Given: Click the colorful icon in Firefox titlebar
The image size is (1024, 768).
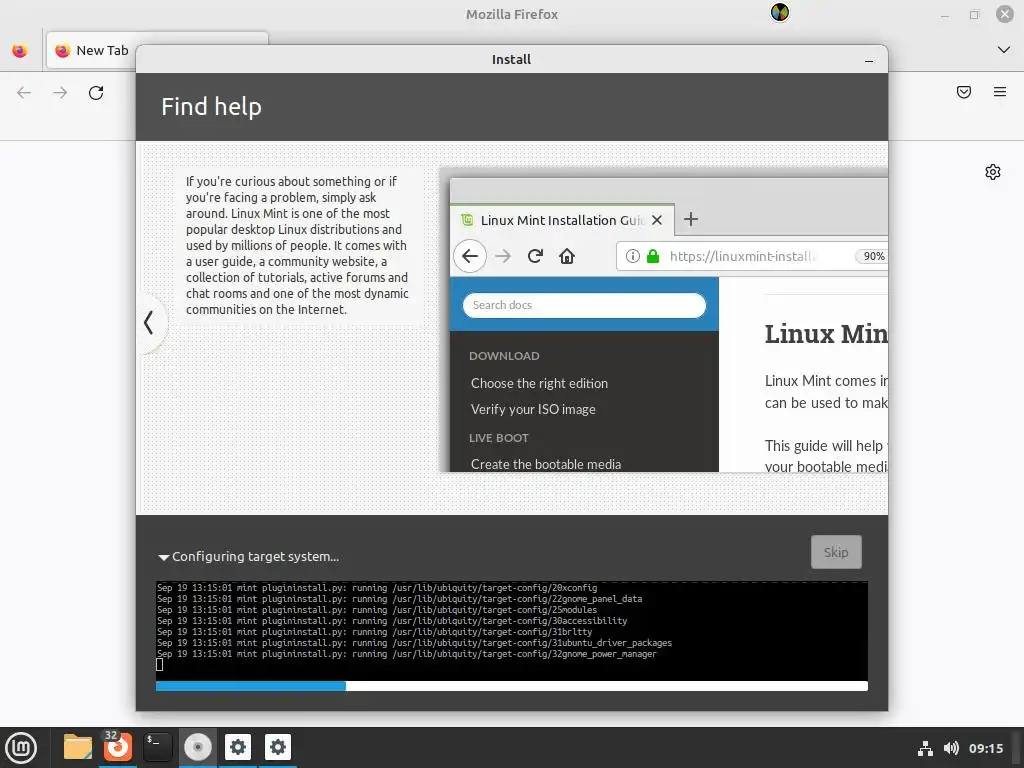Looking at the screenshot, I should pos(779,12).
